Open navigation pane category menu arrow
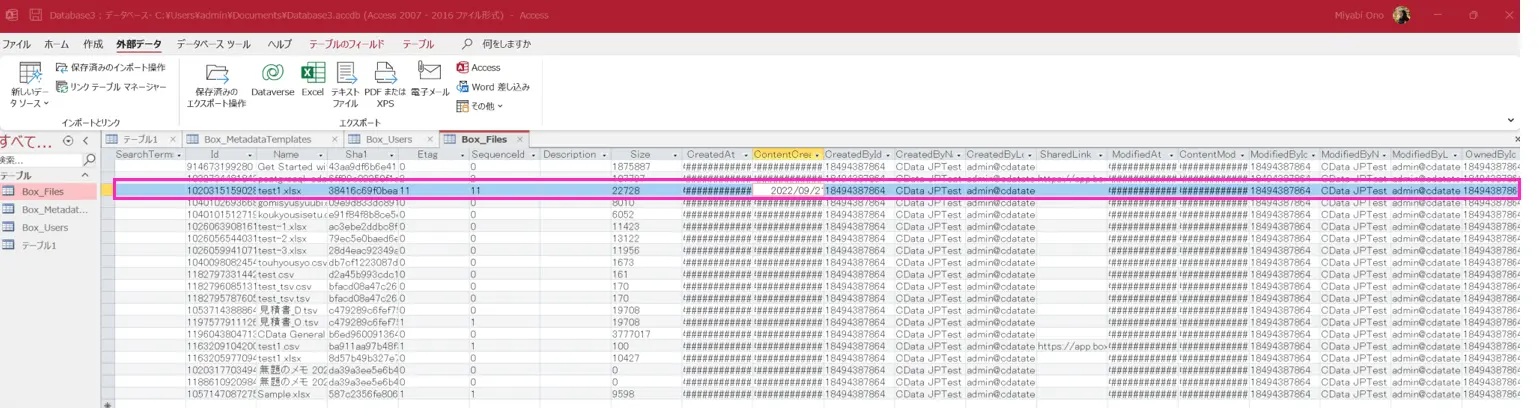1539x408 pixels. coord(68,141)
